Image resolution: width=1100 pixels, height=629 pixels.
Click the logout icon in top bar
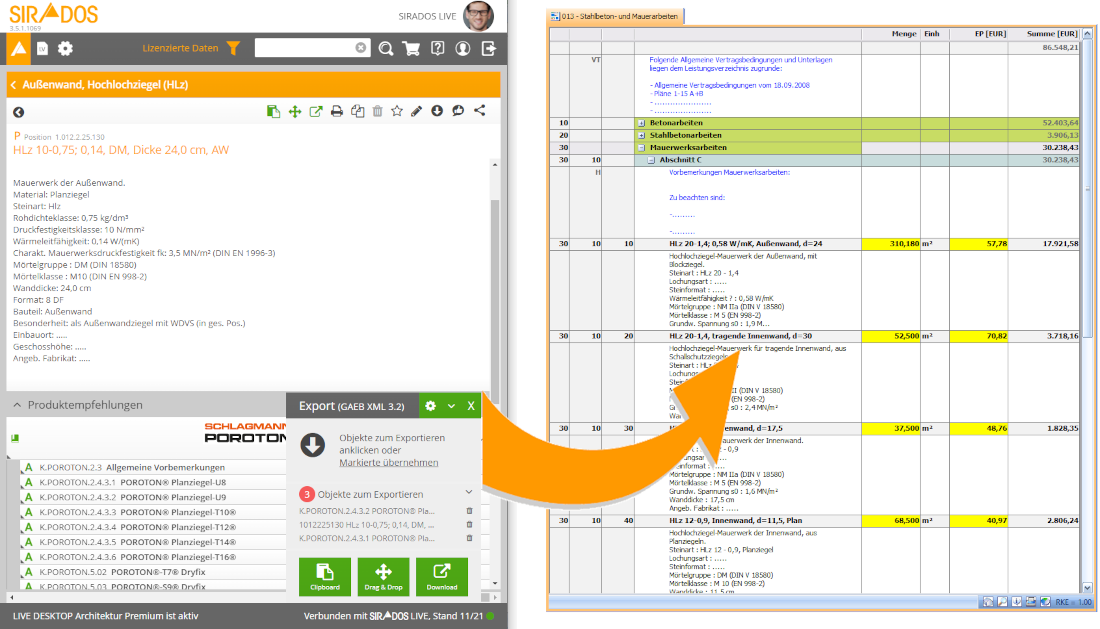click(x=488, y=48)
